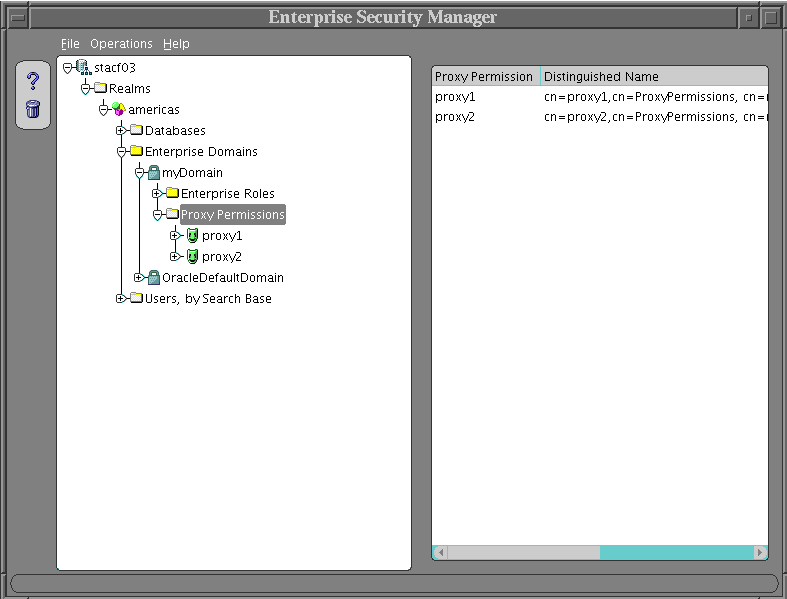Click the Distinguished Name column header

(652, 77)
